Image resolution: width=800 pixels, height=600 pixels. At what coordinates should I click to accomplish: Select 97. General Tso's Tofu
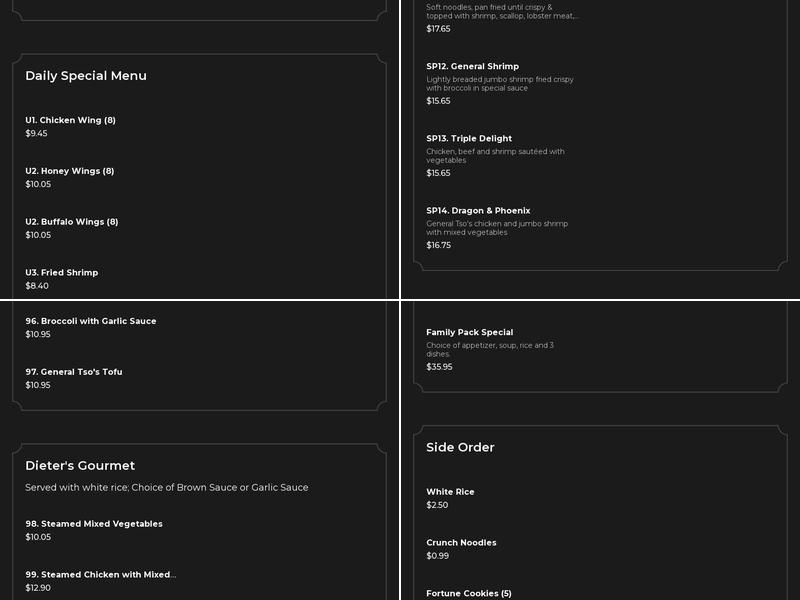click(74, 372)
